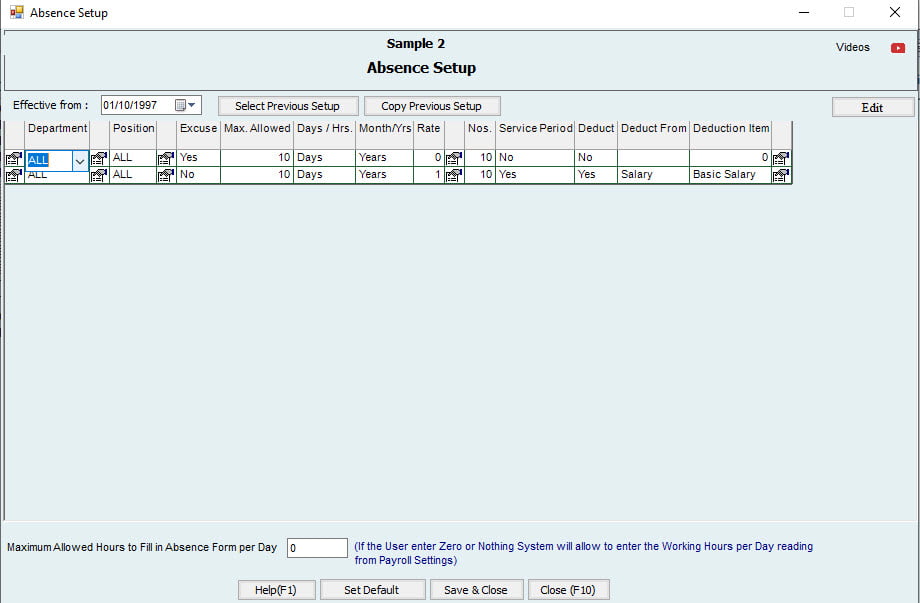
Task: Click the YouTube Videos icon
Action: [x=897, y=48]
